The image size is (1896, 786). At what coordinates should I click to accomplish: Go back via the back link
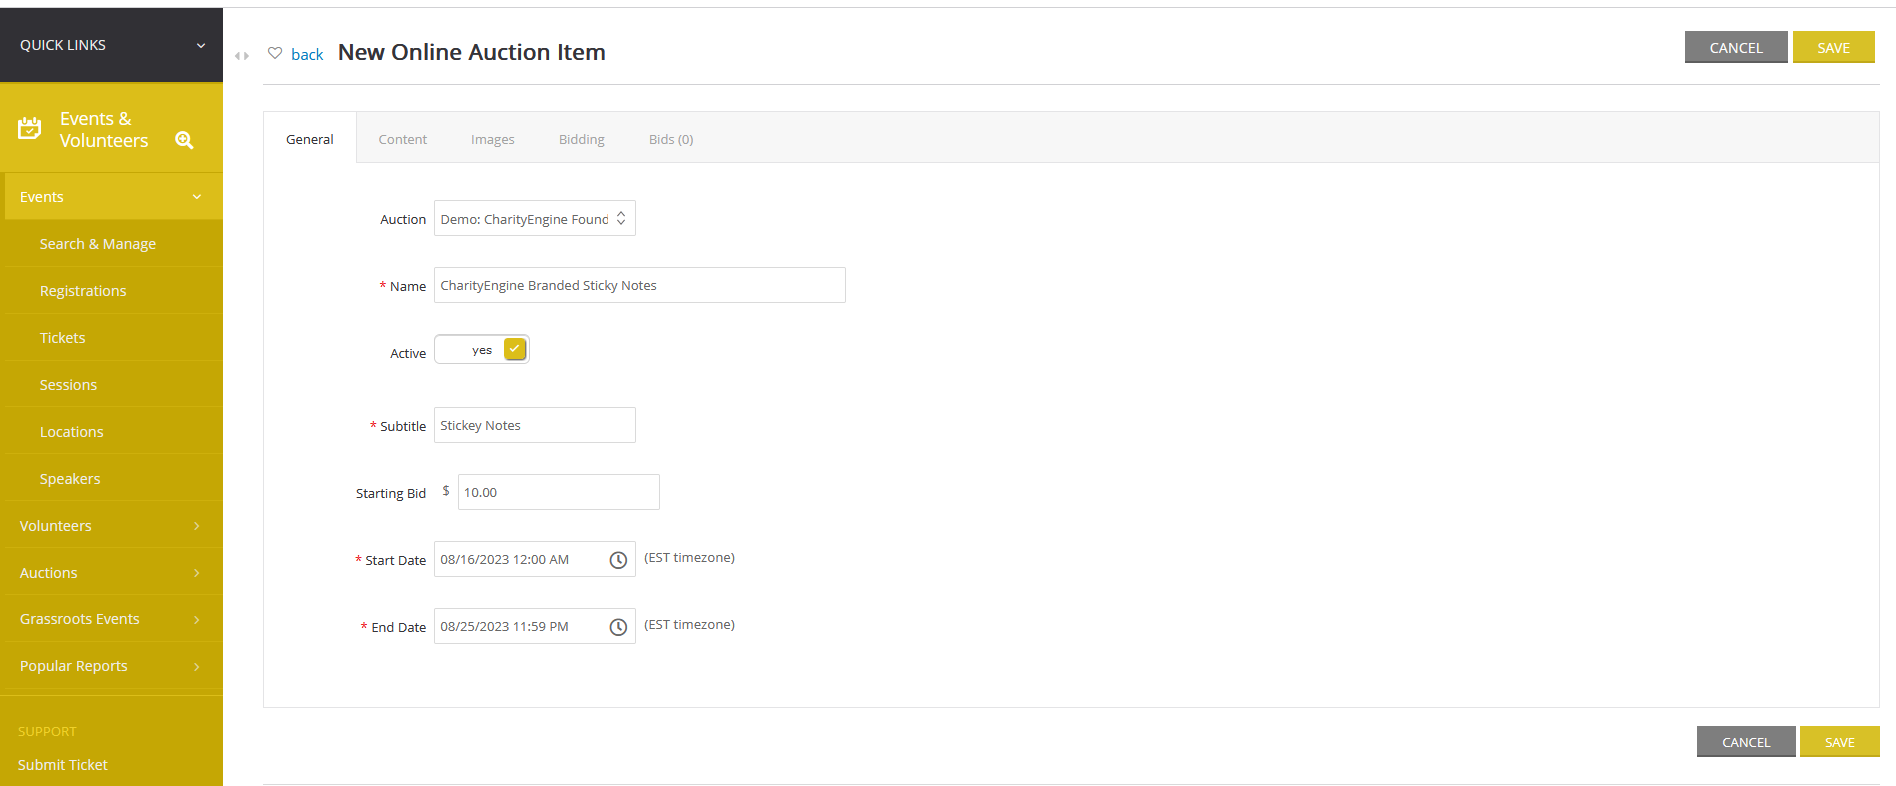pyautogui.click(x=307, y=55)
